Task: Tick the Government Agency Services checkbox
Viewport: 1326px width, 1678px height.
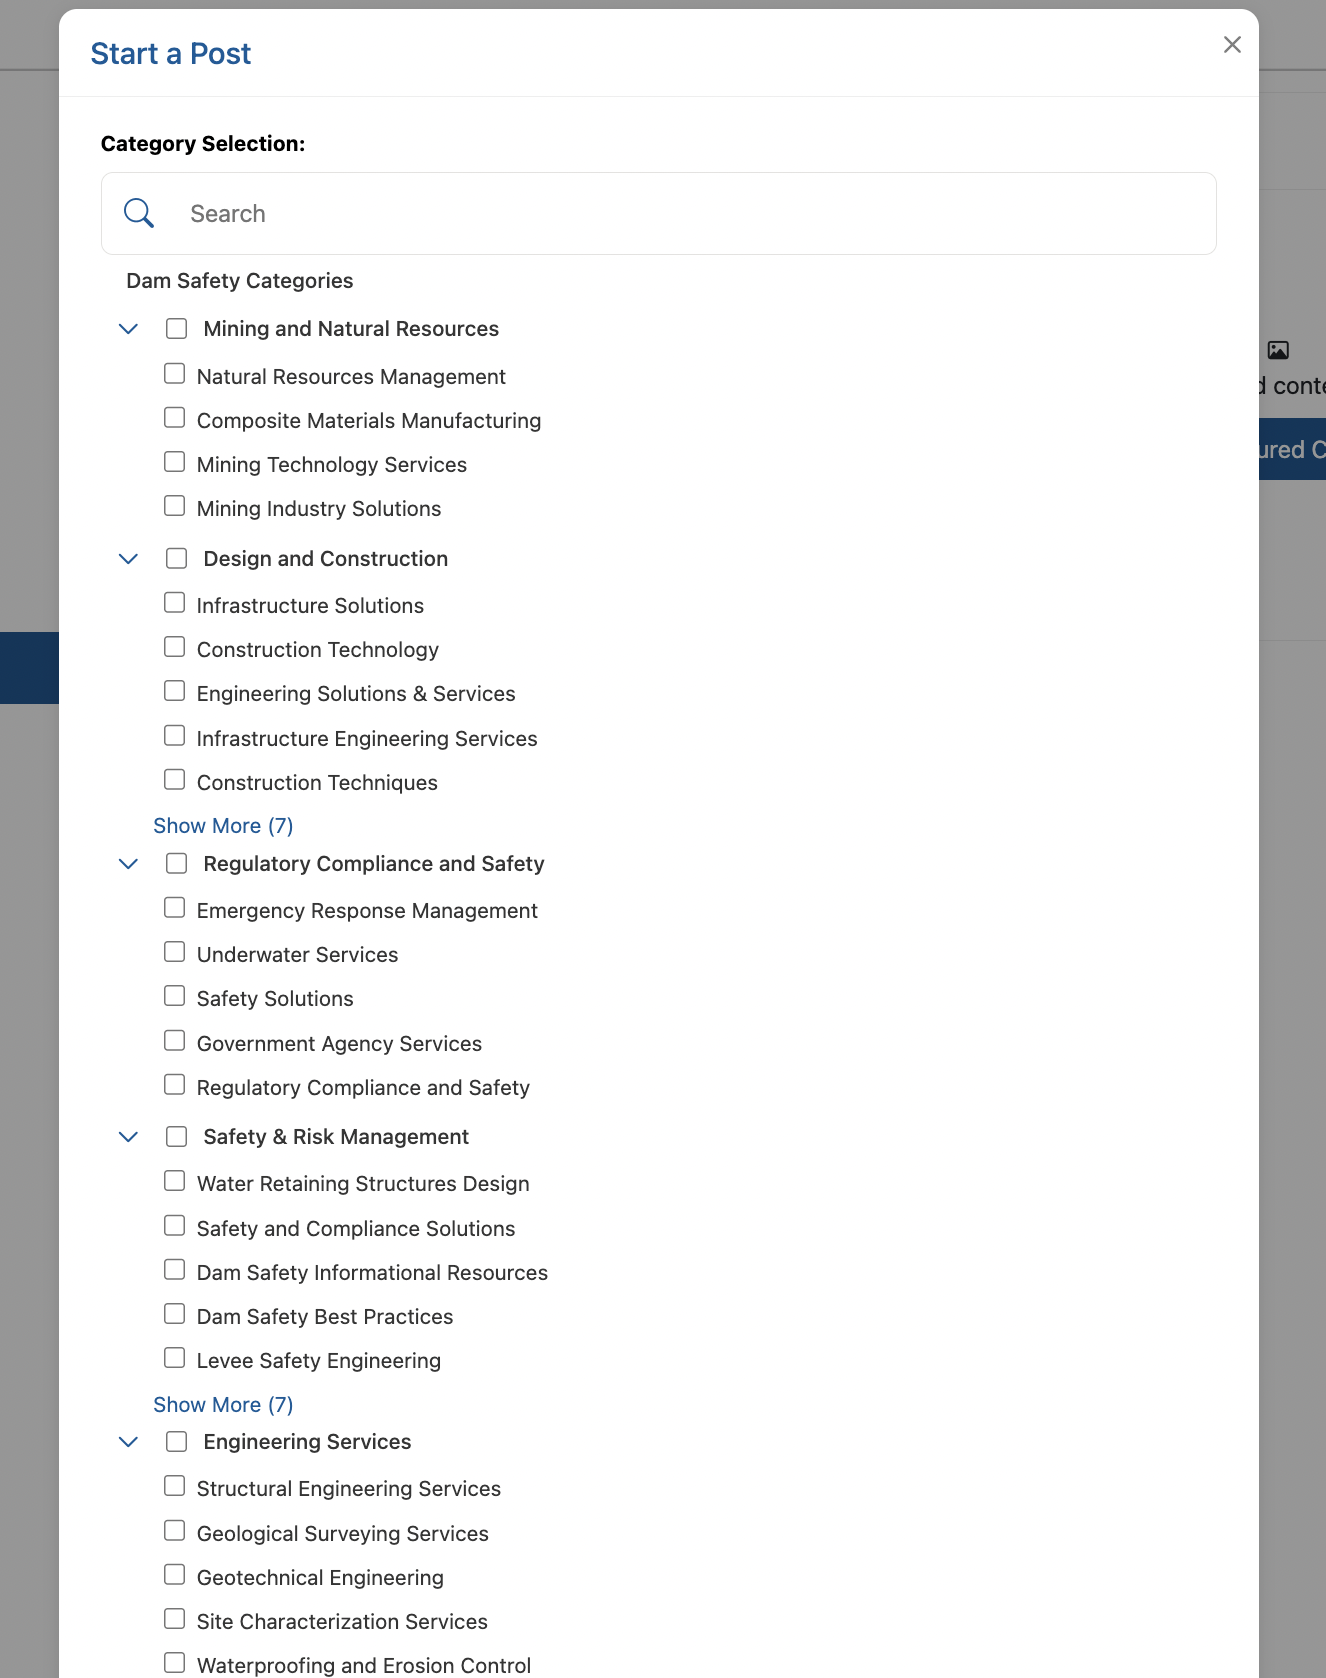Action: pos(175,1041)
